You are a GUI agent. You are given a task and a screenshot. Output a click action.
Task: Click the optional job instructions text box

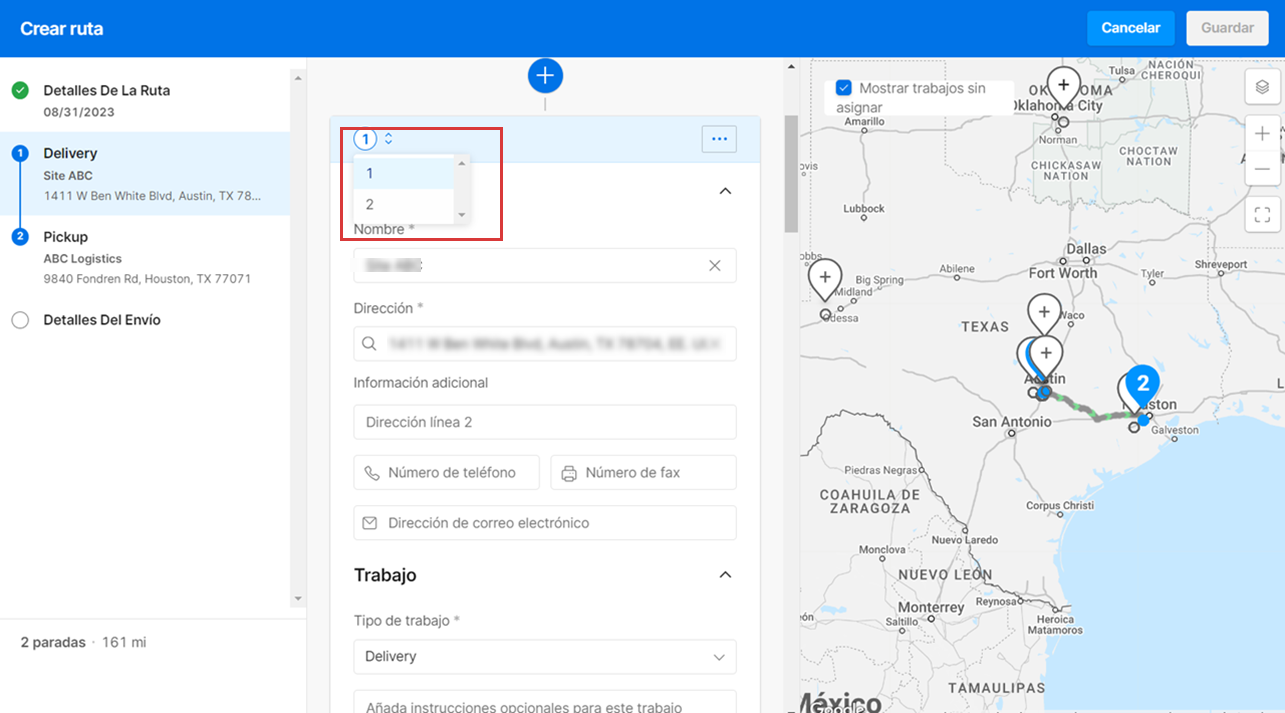[x=545, y=701]
